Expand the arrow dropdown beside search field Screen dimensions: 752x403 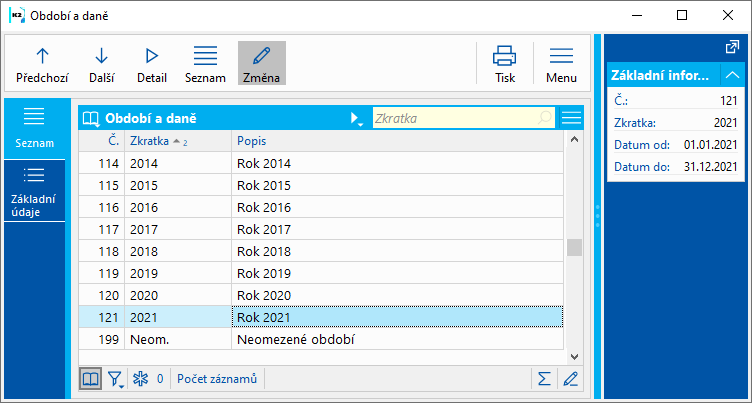[x=357, y=118]
